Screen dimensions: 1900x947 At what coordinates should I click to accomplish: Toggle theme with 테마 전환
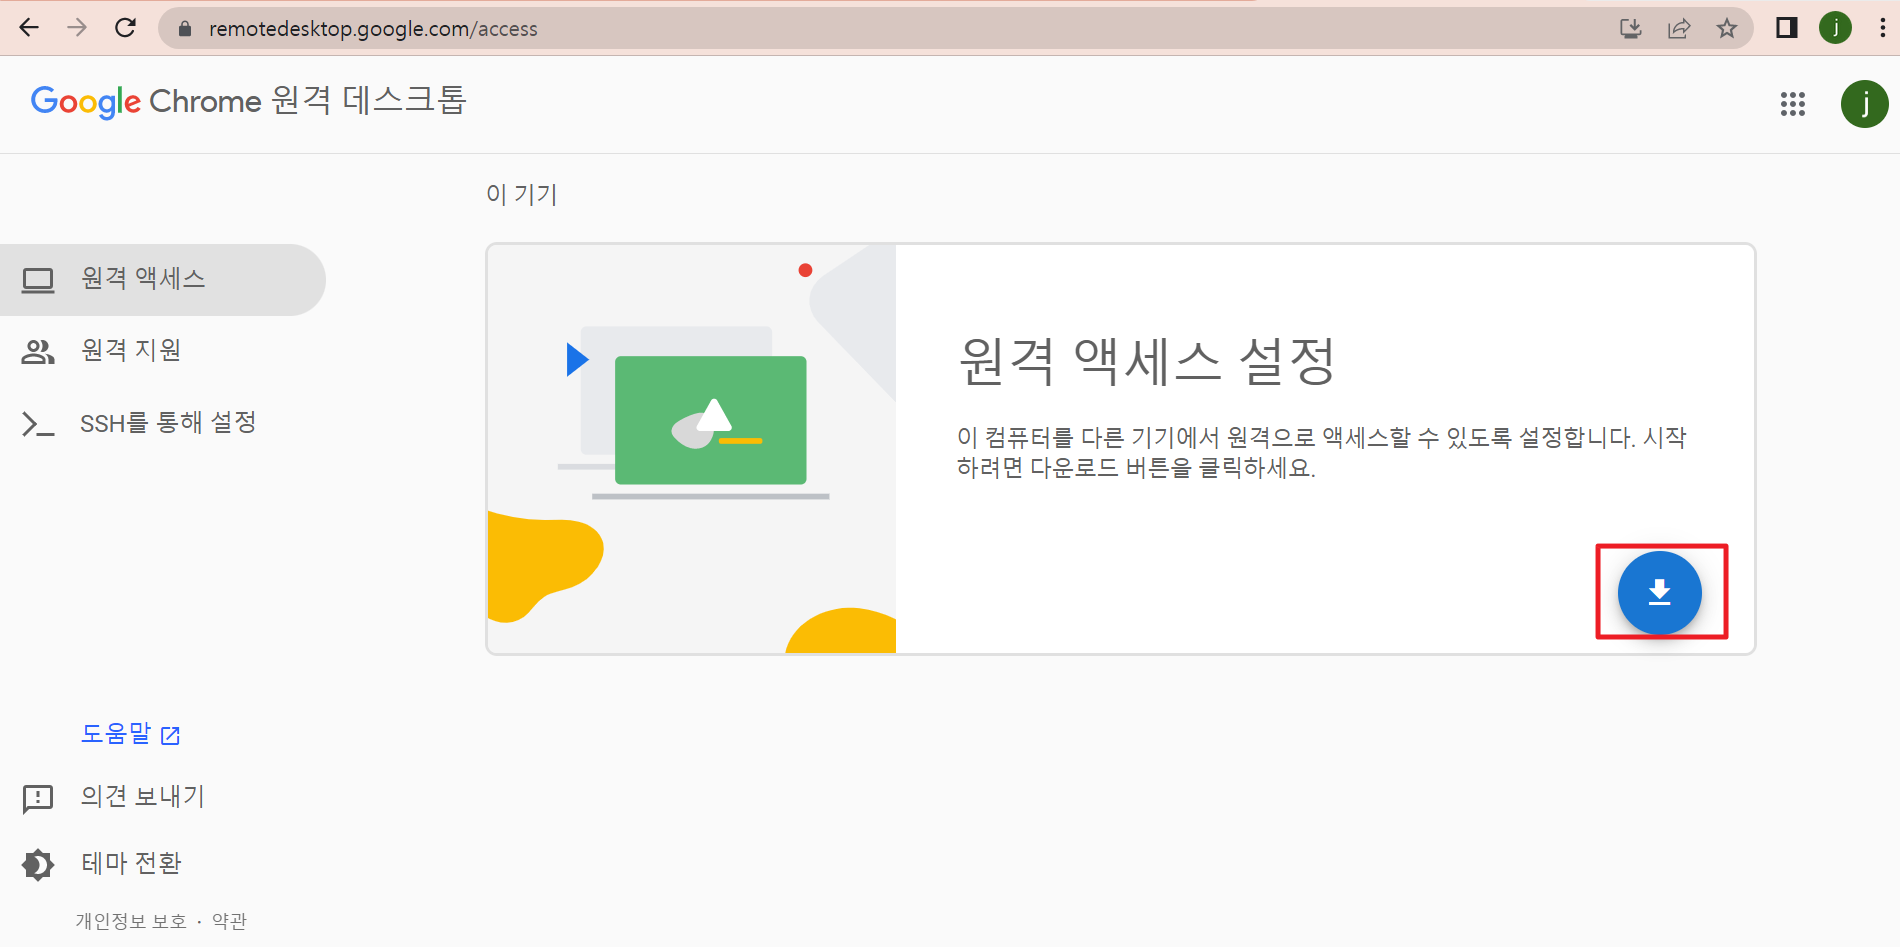click(x=131, y=863)
